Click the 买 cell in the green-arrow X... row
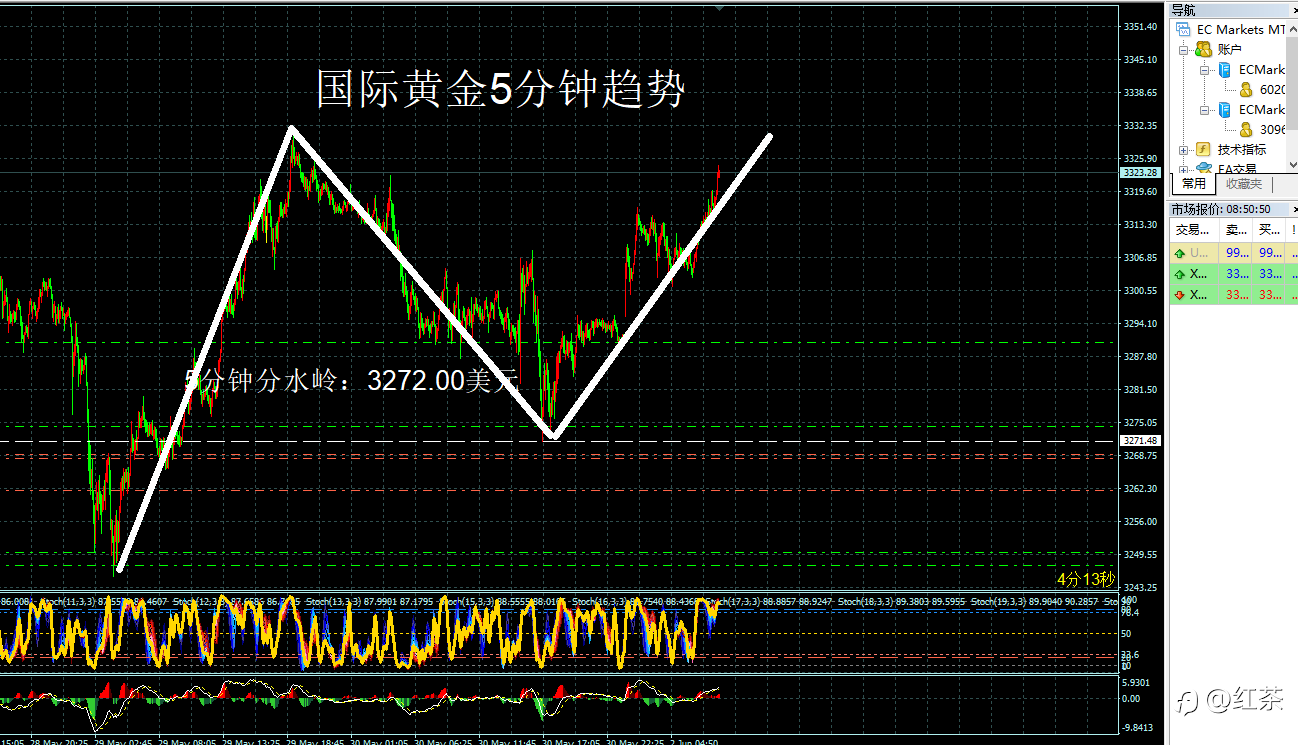Image resolution: width=1298 pixels, height=745 pixels. tap(1270, 274)
